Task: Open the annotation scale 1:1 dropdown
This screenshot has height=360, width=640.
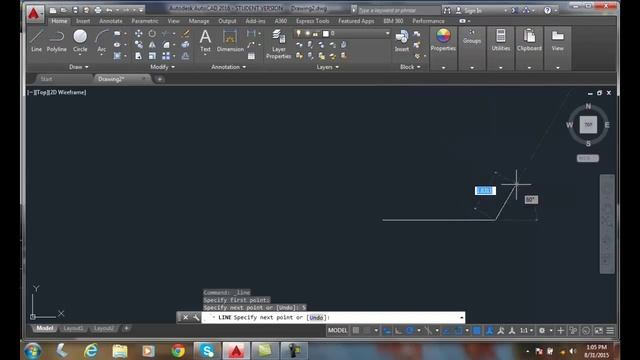Action: click(x=526, y=331)
